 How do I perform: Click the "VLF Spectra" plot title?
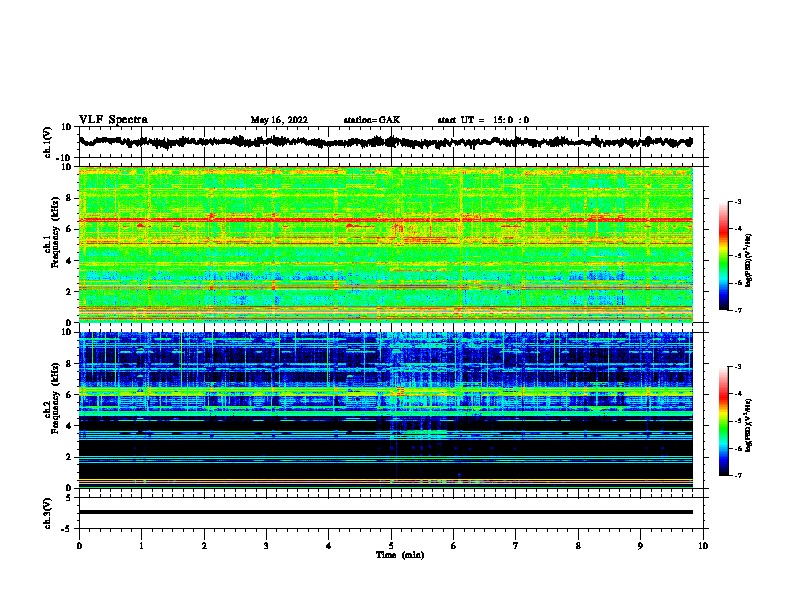pos(113,120)
